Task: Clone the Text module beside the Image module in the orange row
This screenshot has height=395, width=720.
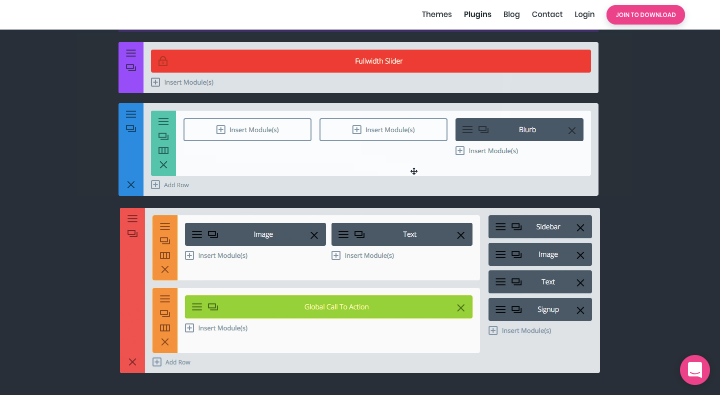Action: tap(360, 234)
